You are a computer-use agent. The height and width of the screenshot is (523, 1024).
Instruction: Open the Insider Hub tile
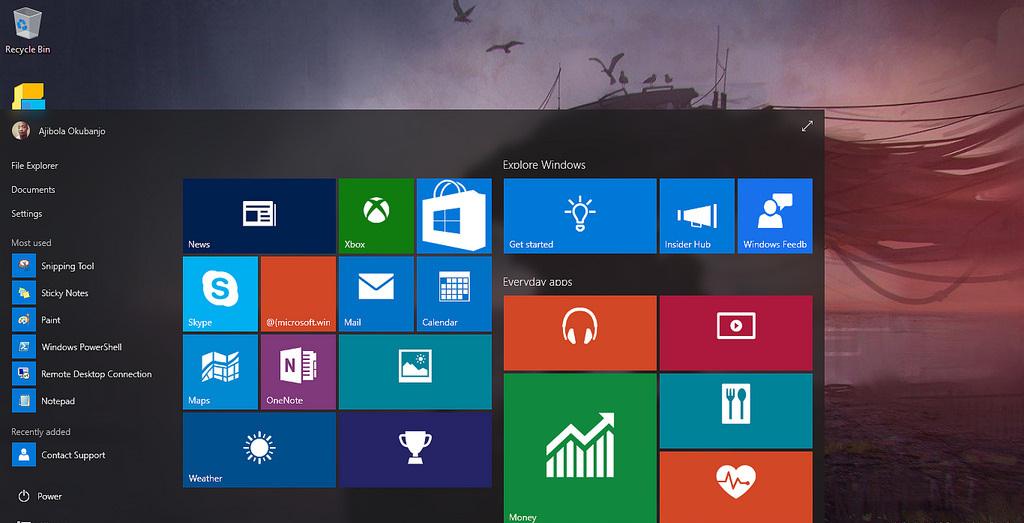point(696,215)
